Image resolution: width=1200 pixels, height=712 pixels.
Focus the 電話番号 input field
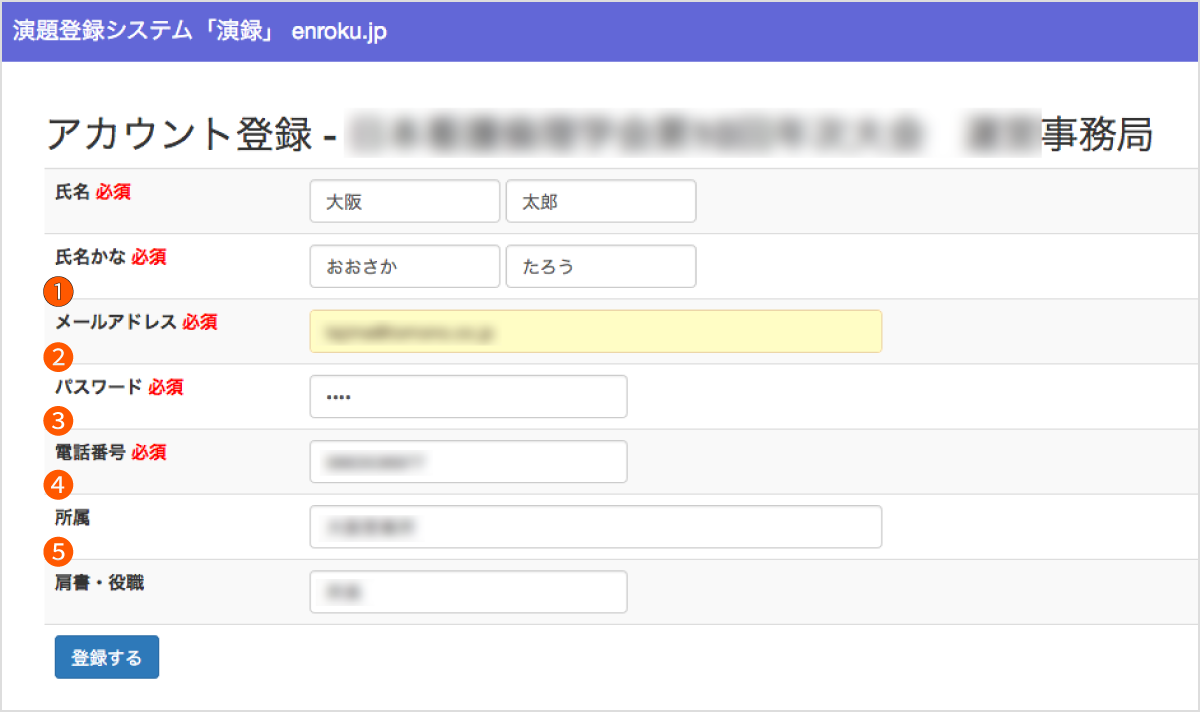(x=468, y=462)
